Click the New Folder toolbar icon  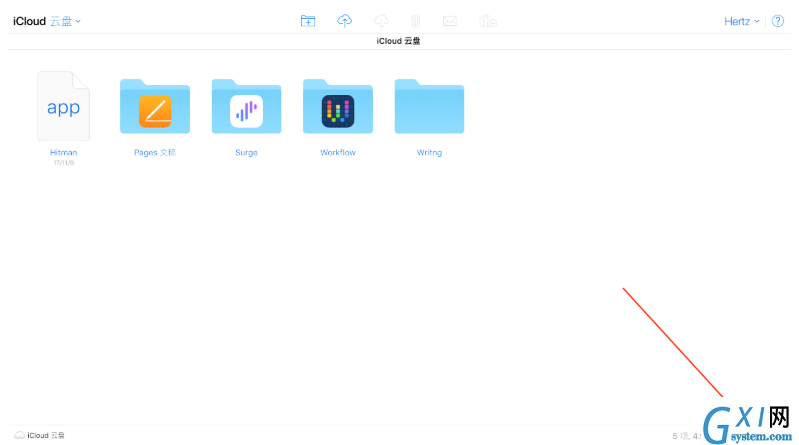[x=308, y=21]
